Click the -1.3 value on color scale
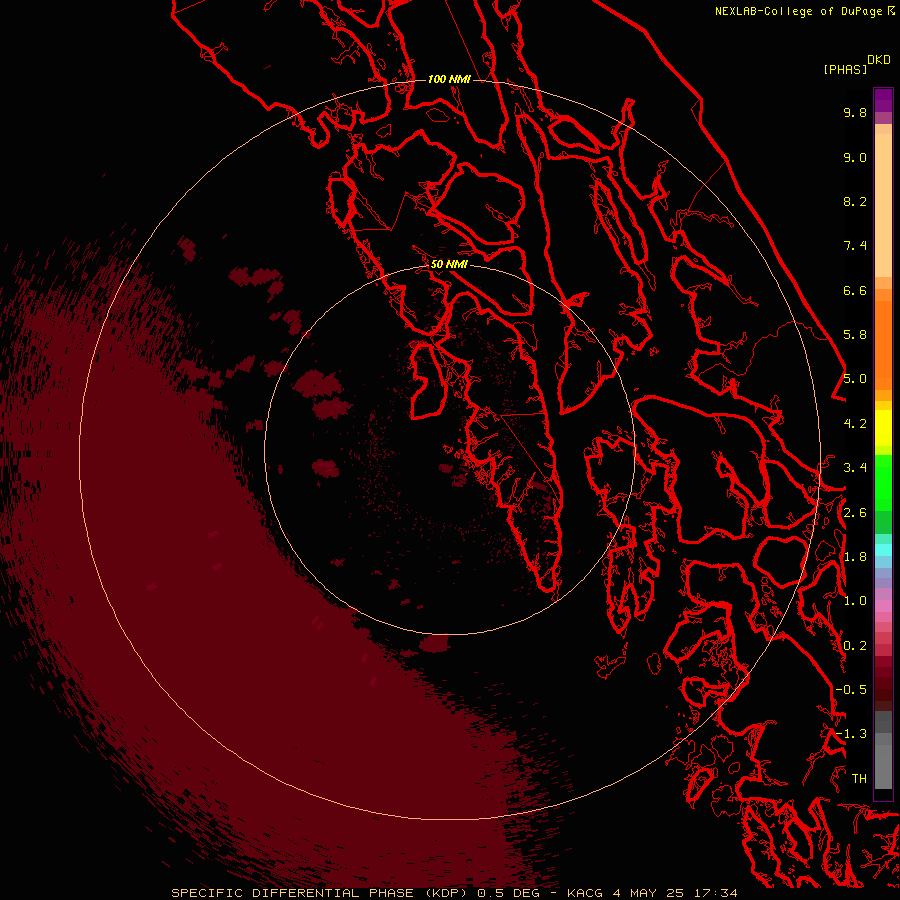Viewport: 900px width, 900px height. pyautogui.click(x=851, y=734)
